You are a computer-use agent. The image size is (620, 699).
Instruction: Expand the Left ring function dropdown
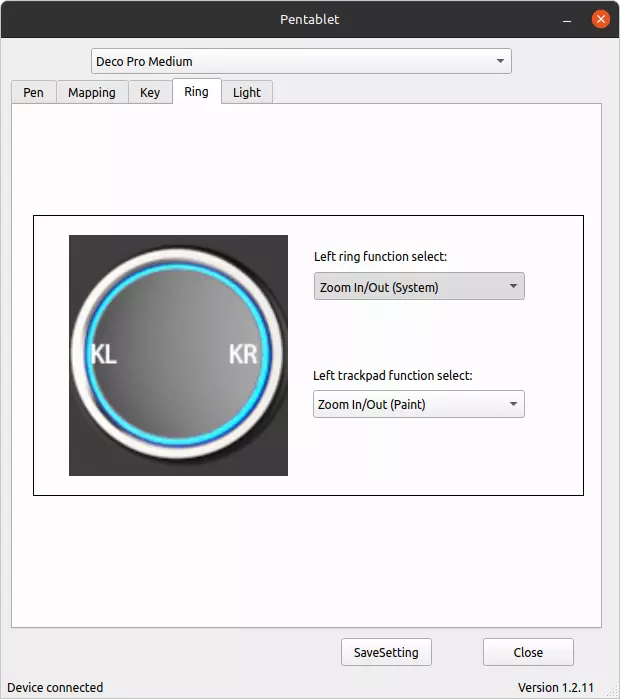click(x=418, y=287)
